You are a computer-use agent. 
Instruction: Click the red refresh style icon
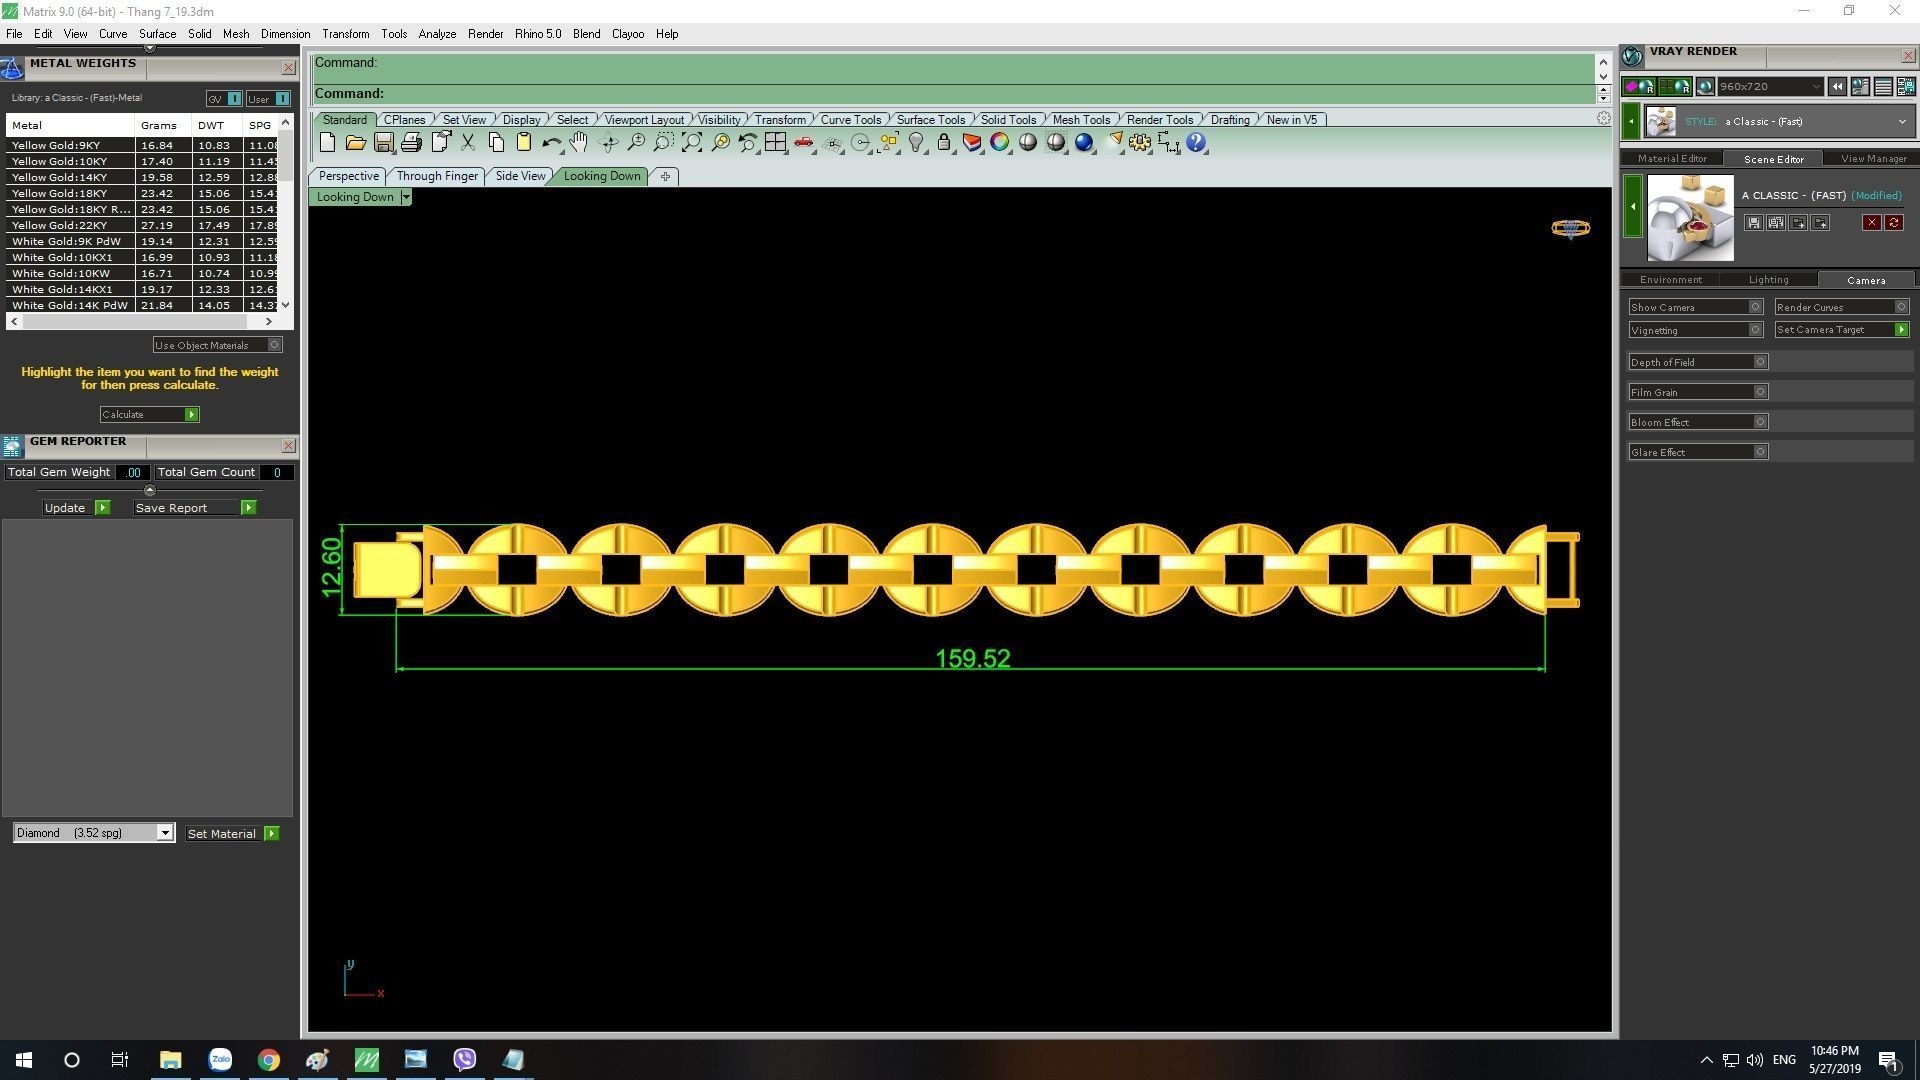[1894, 223]
